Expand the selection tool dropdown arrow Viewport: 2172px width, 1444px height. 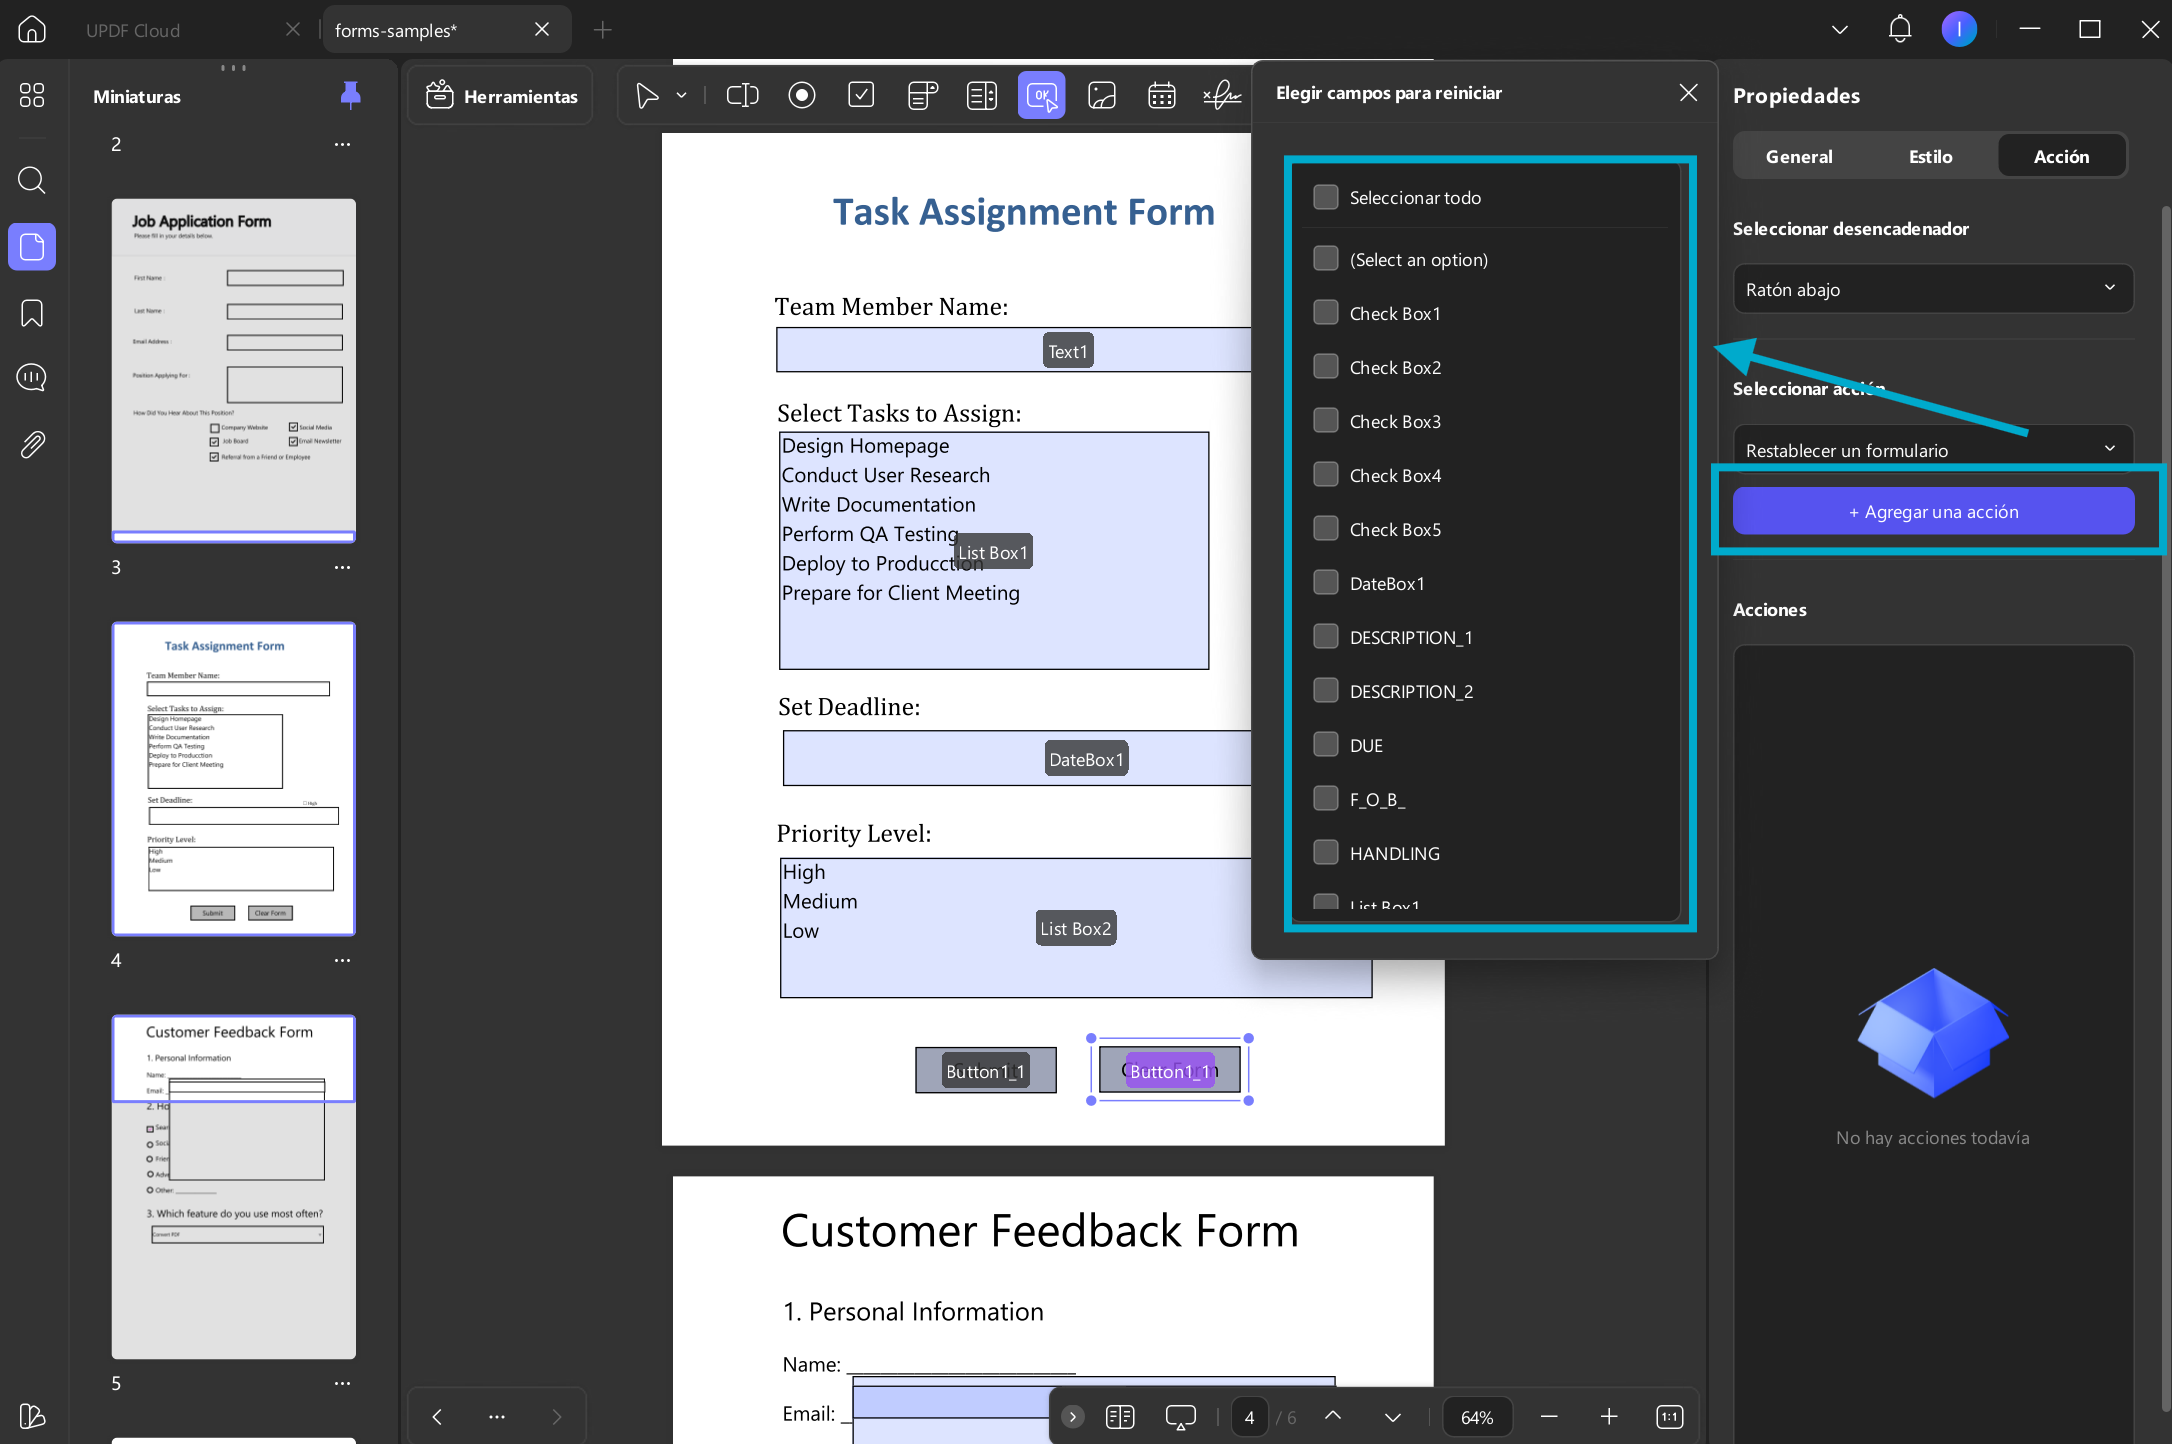point(682,96)
